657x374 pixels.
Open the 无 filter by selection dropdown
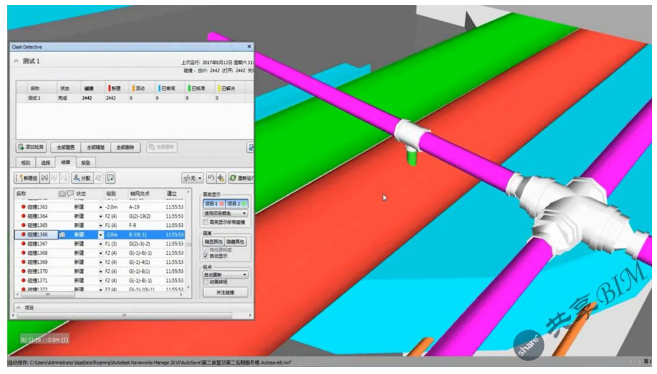(192, 178)
